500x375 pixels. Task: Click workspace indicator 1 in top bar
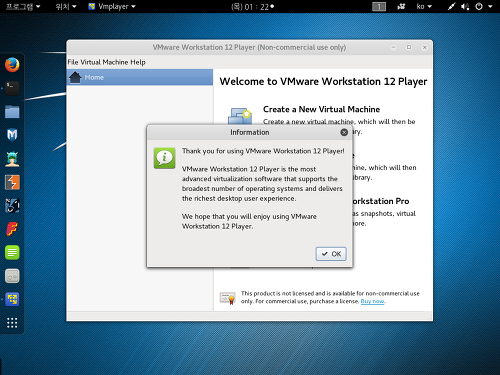point(379,7)
